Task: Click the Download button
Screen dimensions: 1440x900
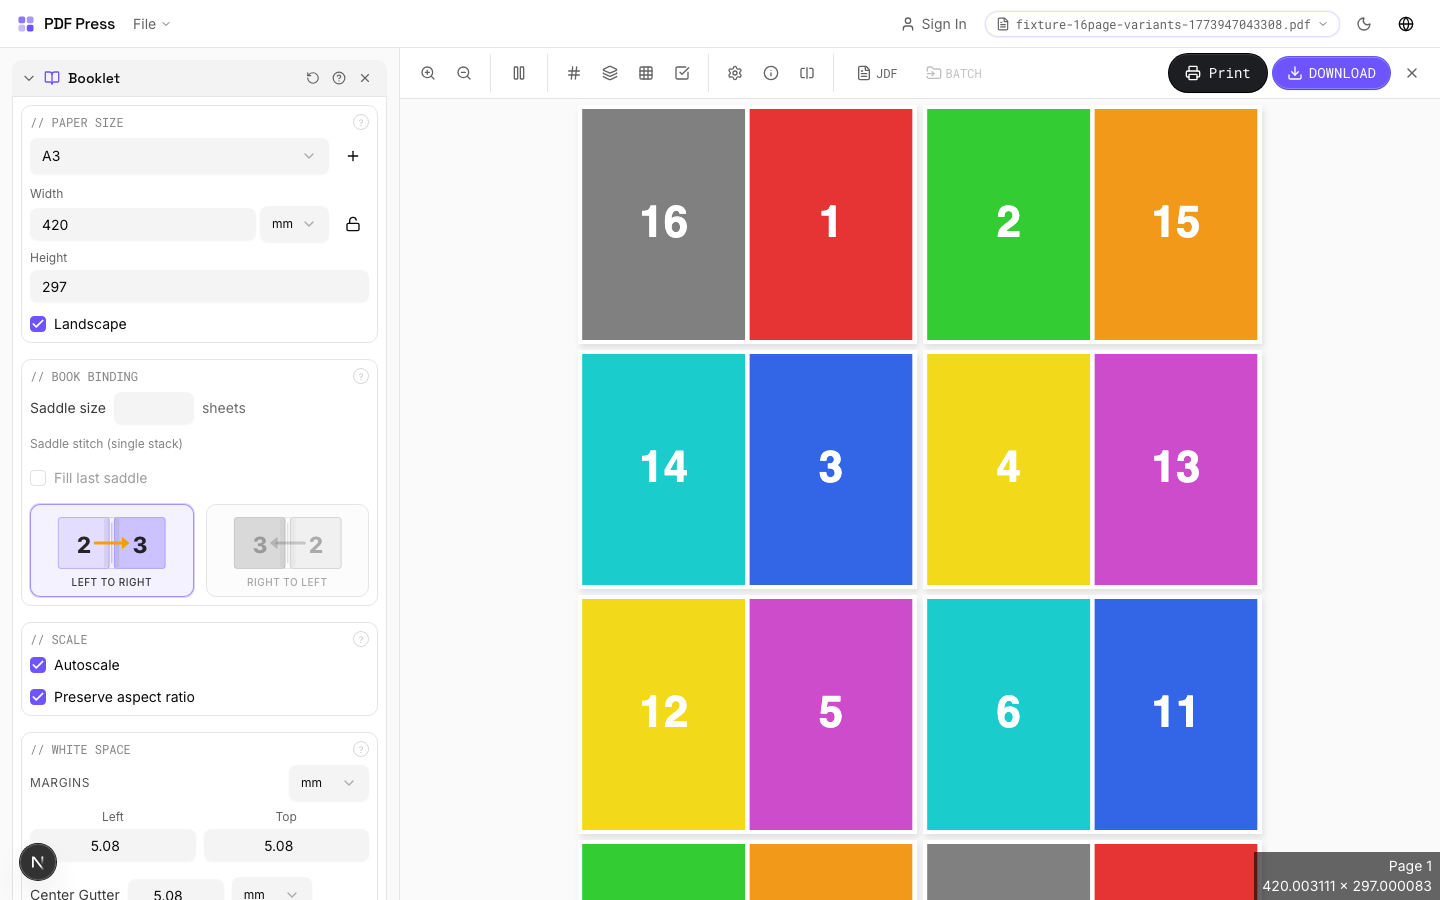Action: [x=1331, y=73]
